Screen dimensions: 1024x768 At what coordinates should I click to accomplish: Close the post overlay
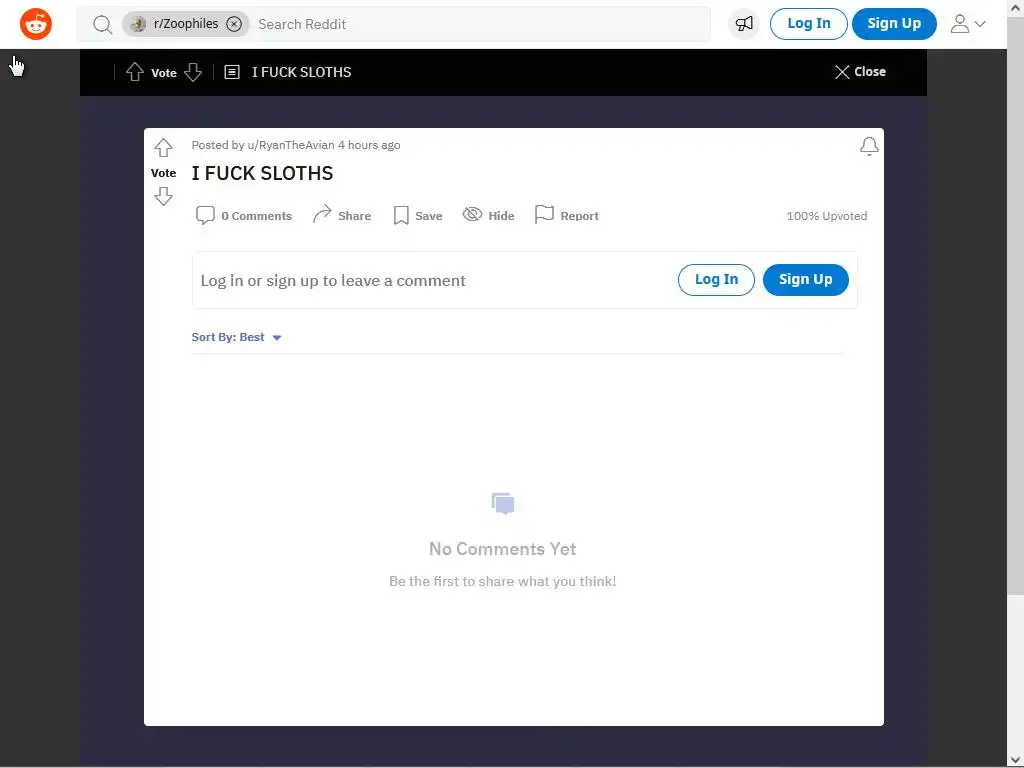(860, 72)
